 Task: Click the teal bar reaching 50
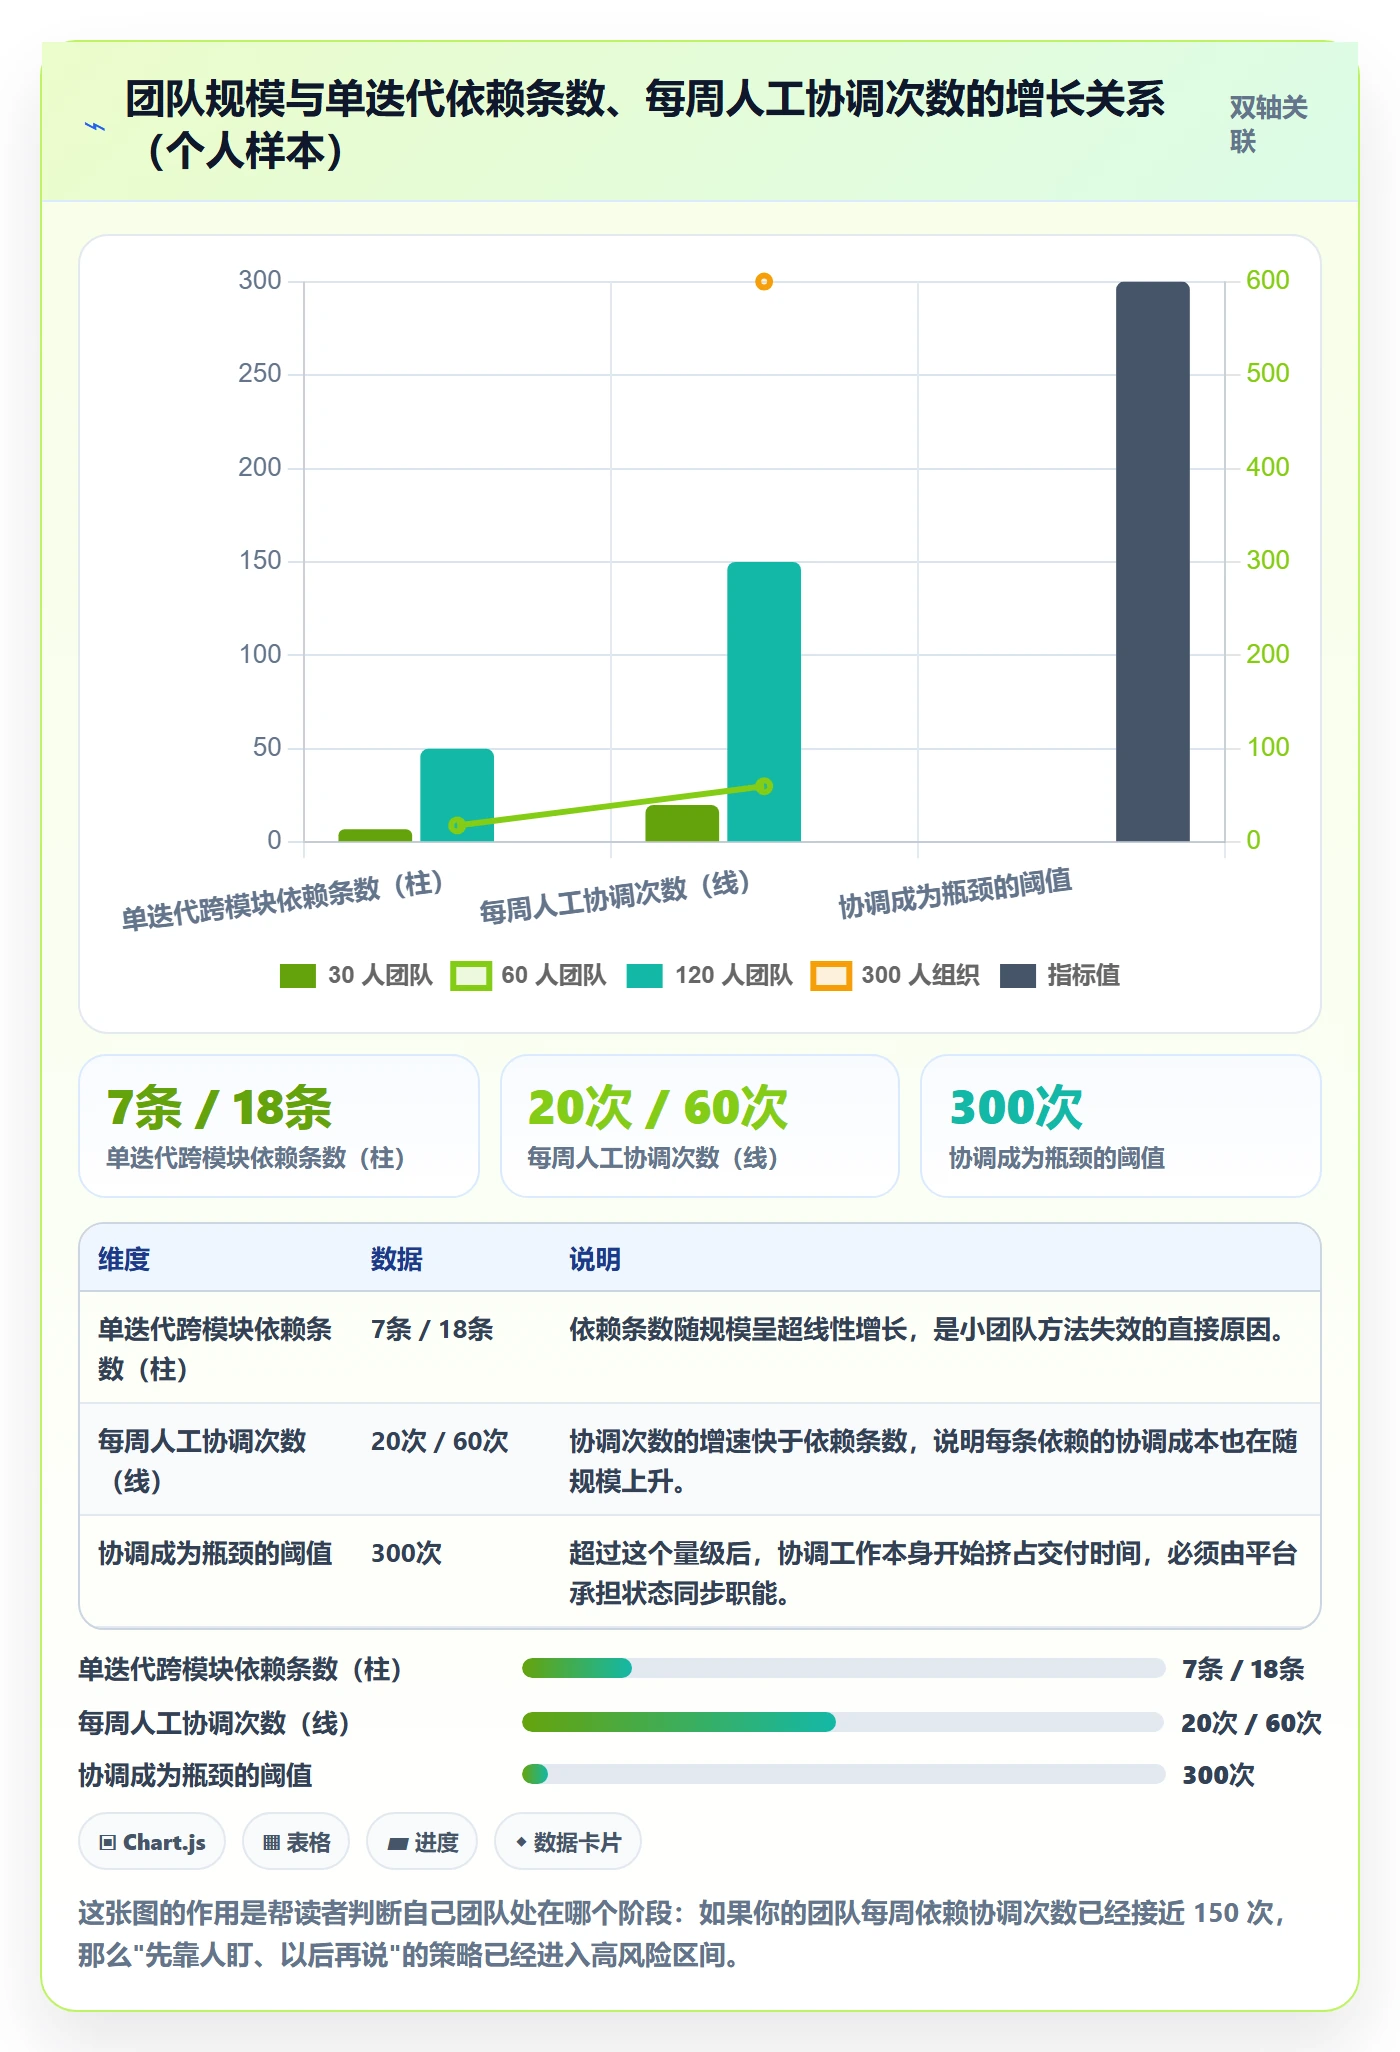pyautogui.click(x=457, y=794)
